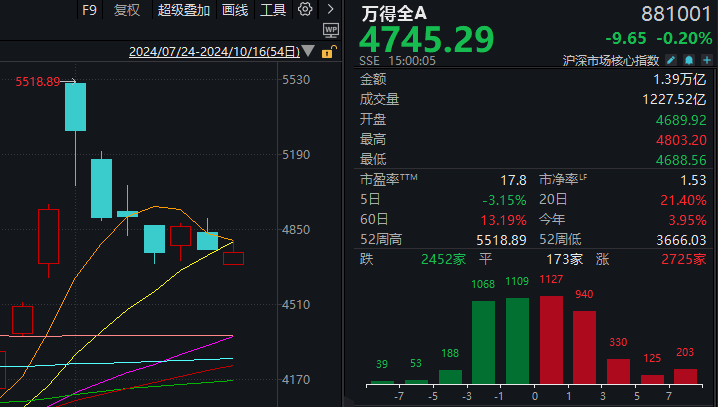
Task: Click the tall cyan candlestick near 5518.89
Action: tap(76, 107)
